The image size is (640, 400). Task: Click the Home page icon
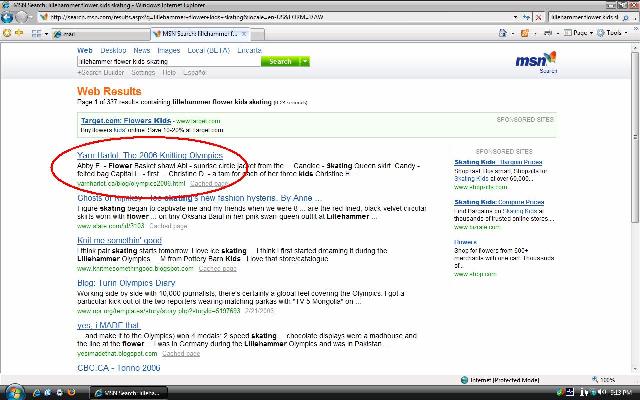[503, 33]
